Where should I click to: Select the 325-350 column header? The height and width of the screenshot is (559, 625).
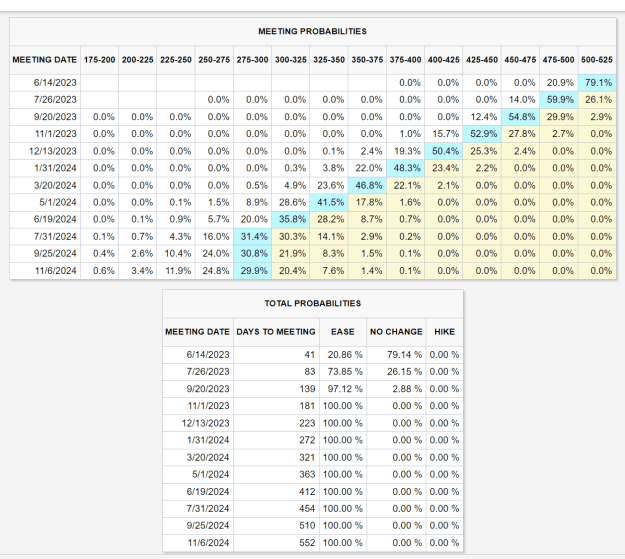[x=329, y=60]
